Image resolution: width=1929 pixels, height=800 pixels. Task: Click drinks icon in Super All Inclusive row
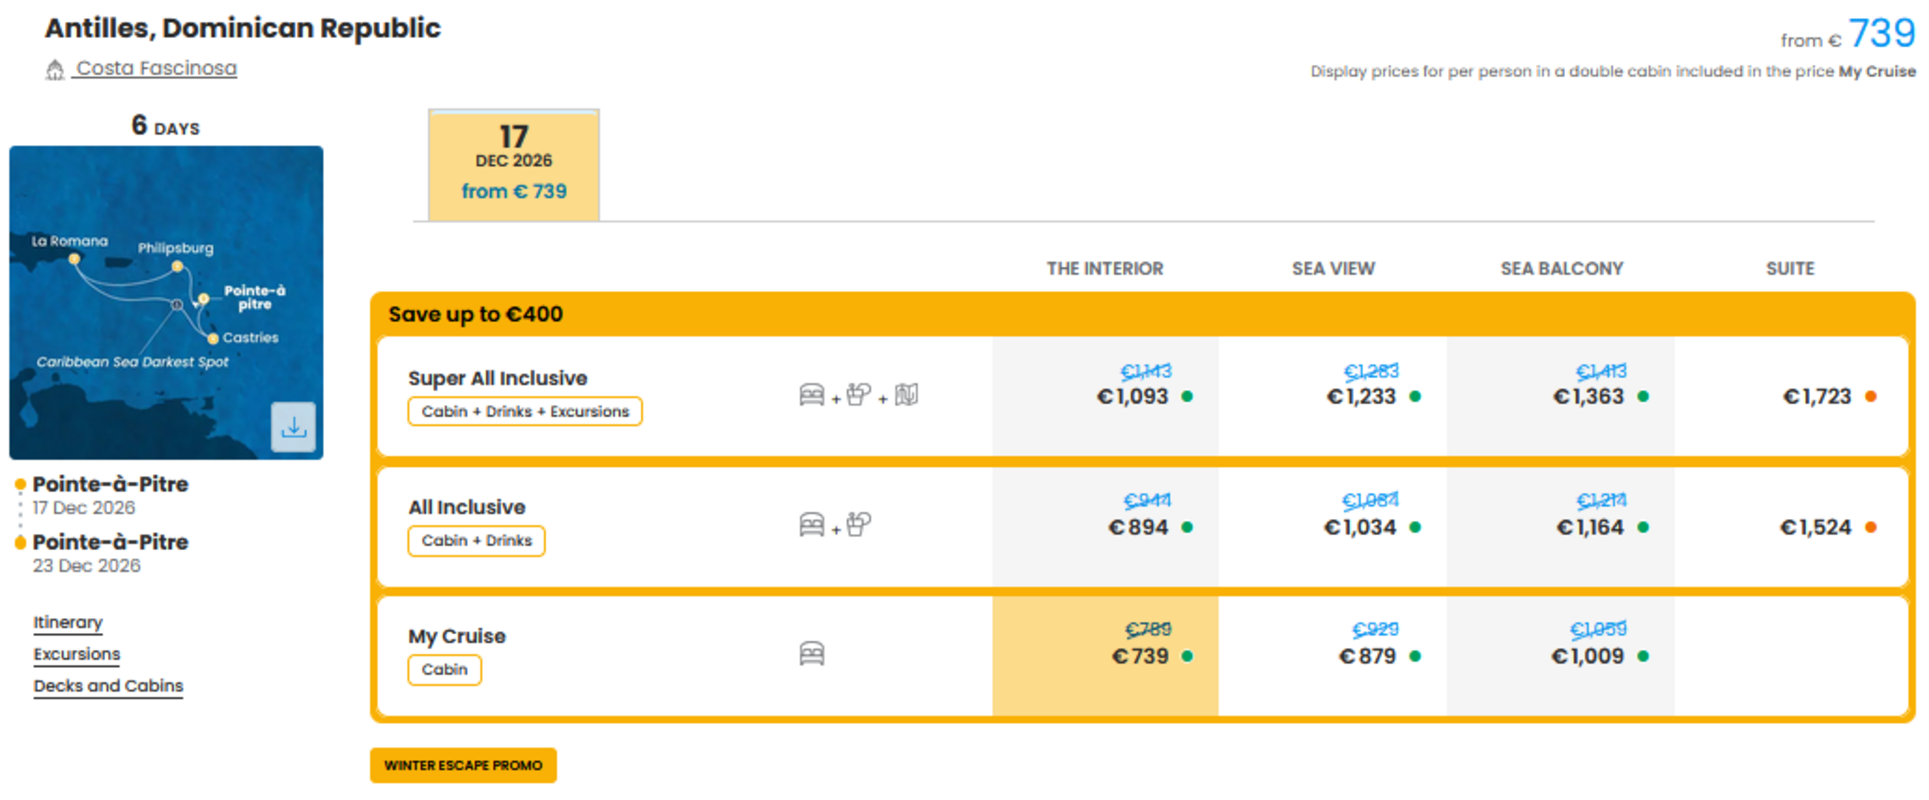tap(859, 395)
